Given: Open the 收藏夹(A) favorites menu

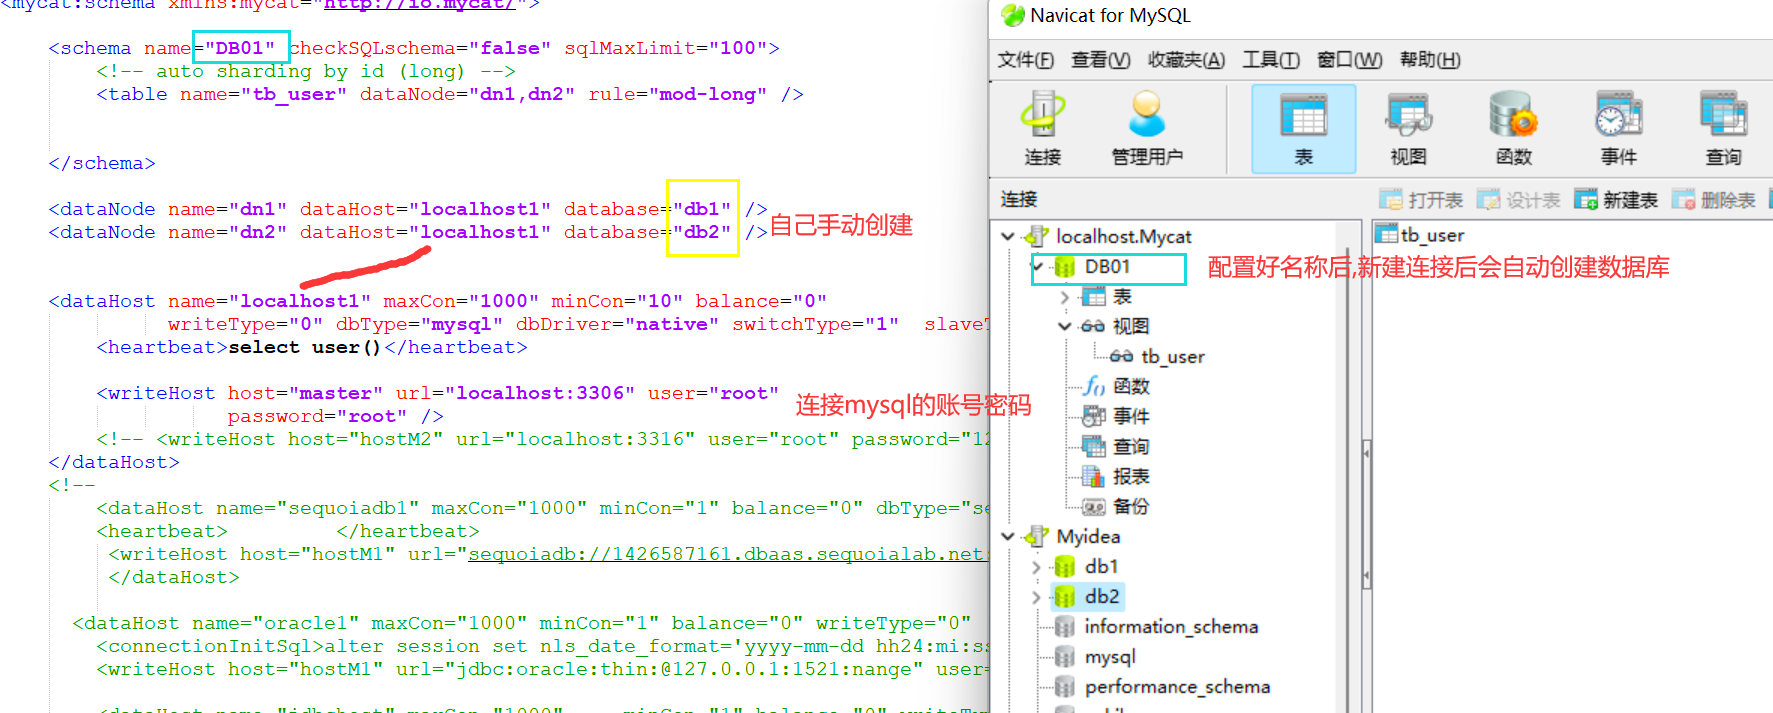Looking at the screenshot, I should (1186, 60).
